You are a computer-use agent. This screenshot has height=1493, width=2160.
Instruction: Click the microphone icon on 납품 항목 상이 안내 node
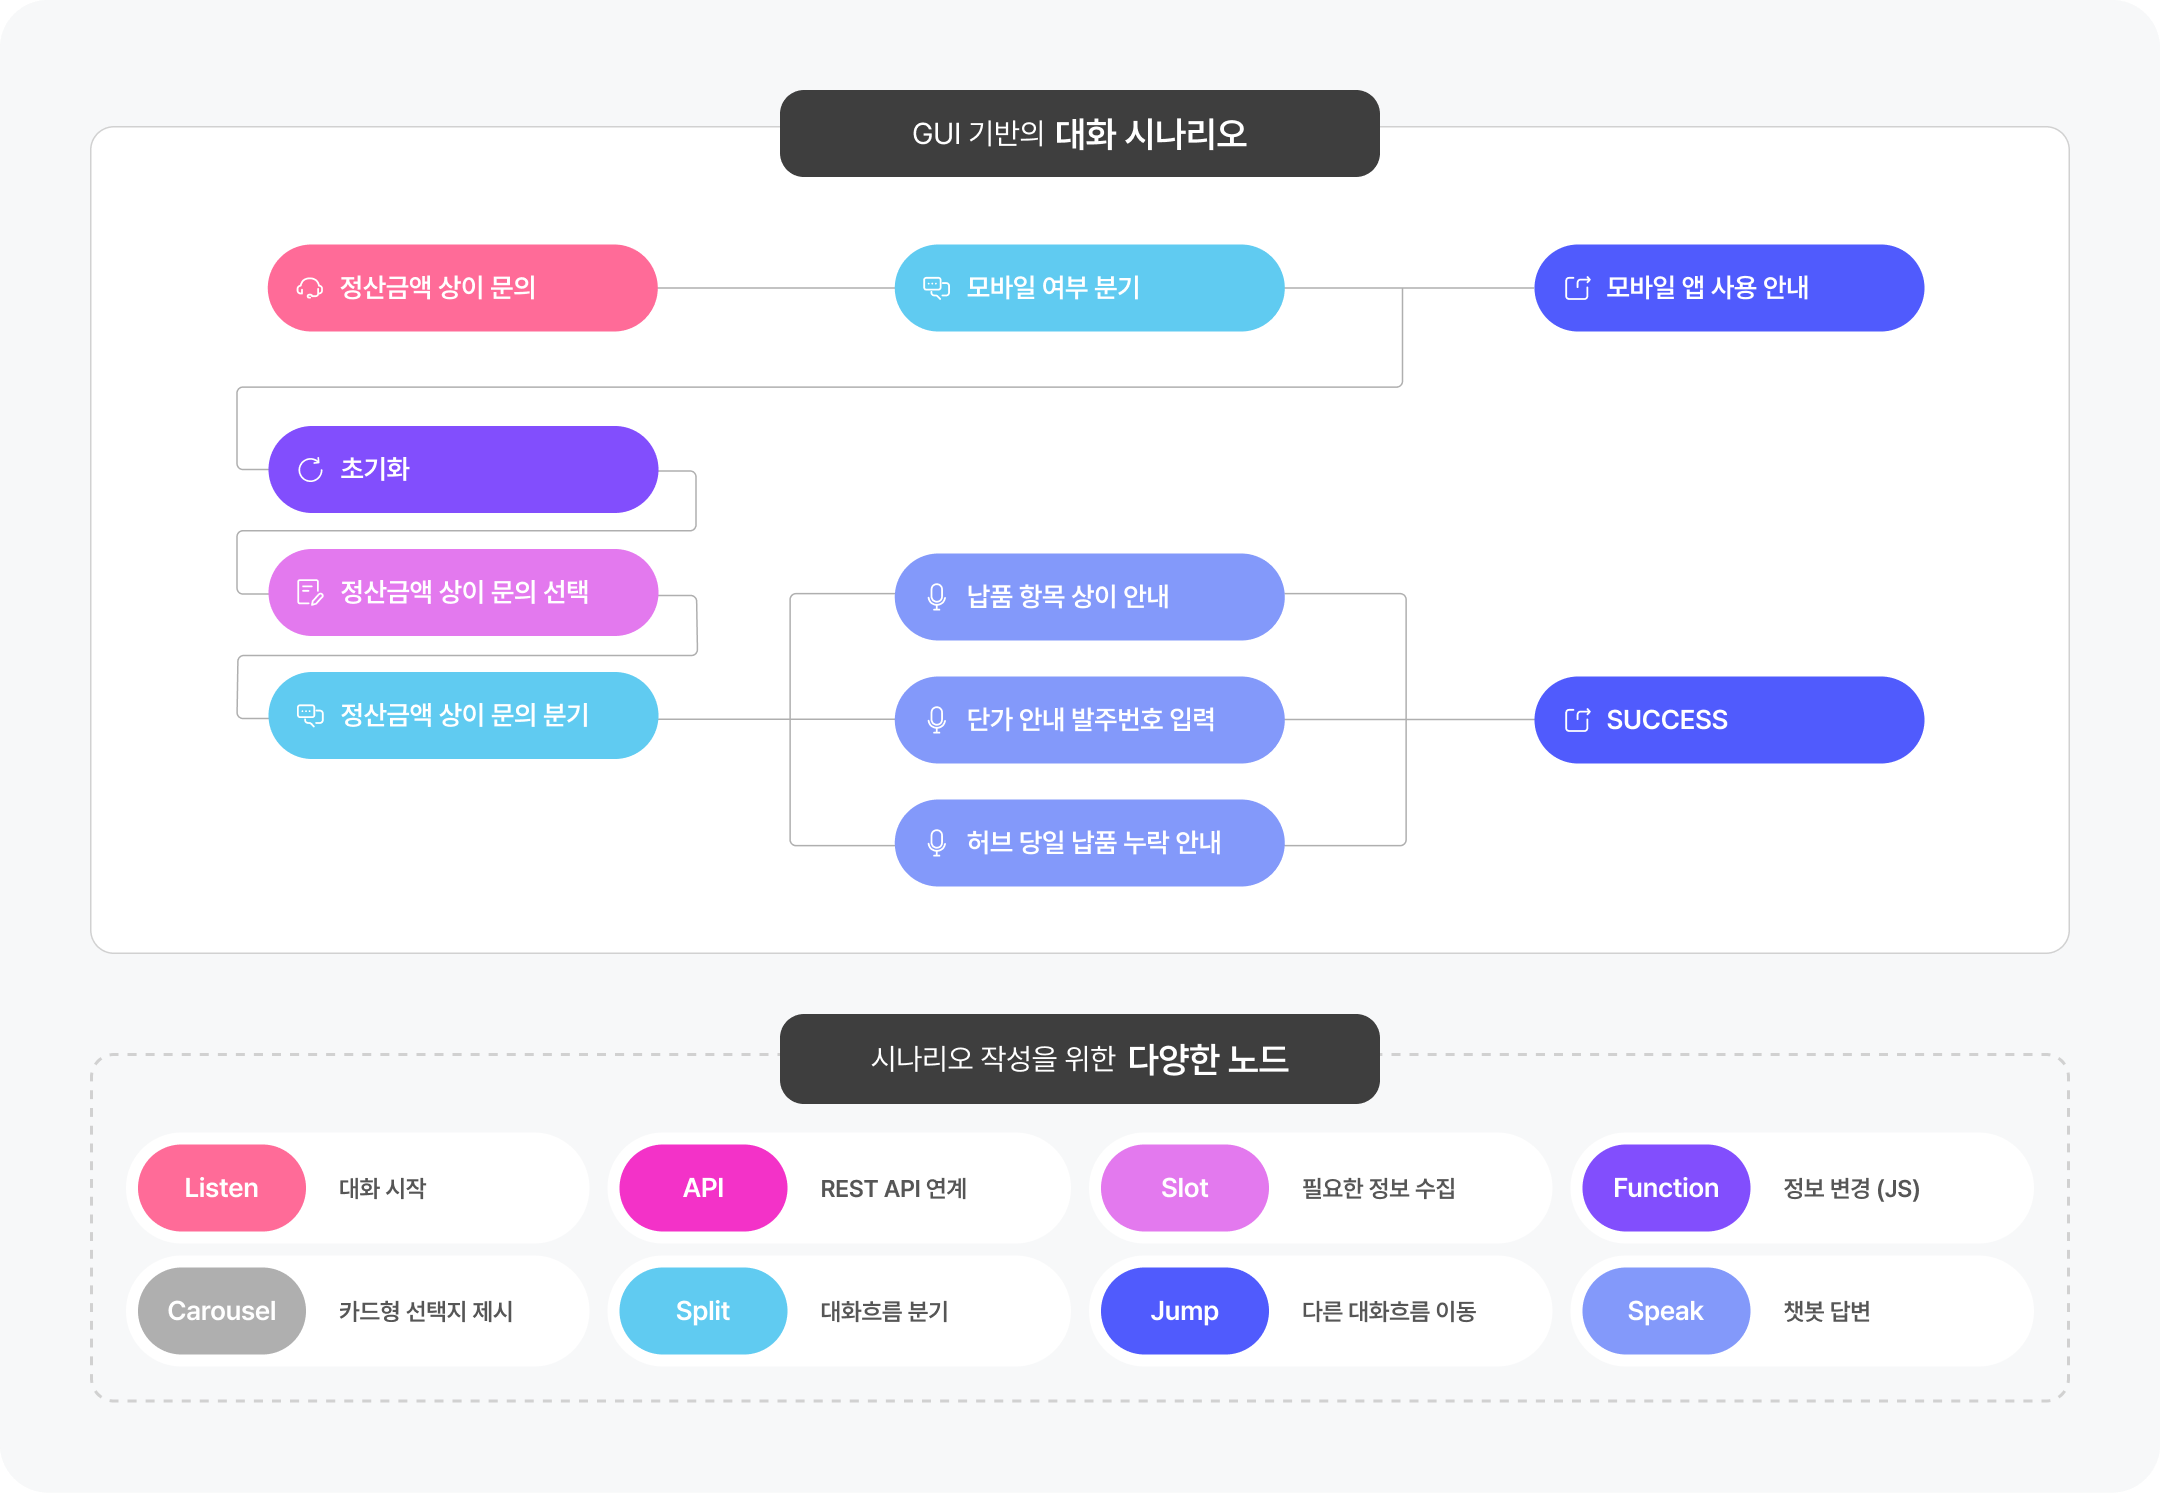click(x=937, y=597)
